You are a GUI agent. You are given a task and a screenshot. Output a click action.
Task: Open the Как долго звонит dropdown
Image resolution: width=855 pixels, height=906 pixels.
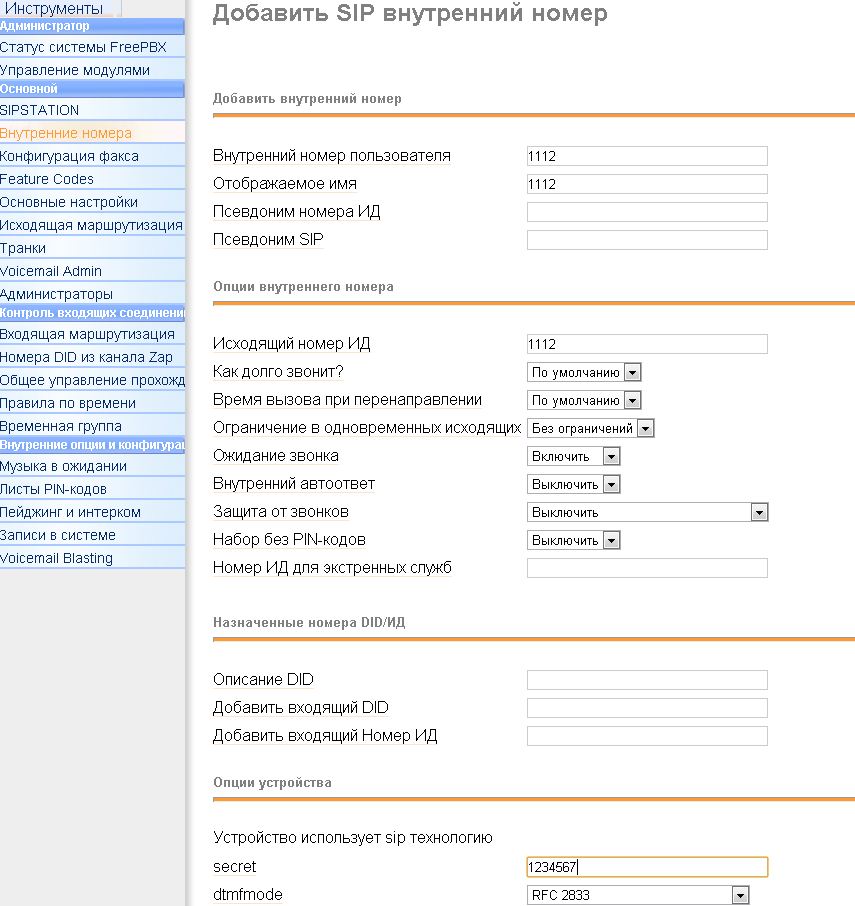pos(584,372)
